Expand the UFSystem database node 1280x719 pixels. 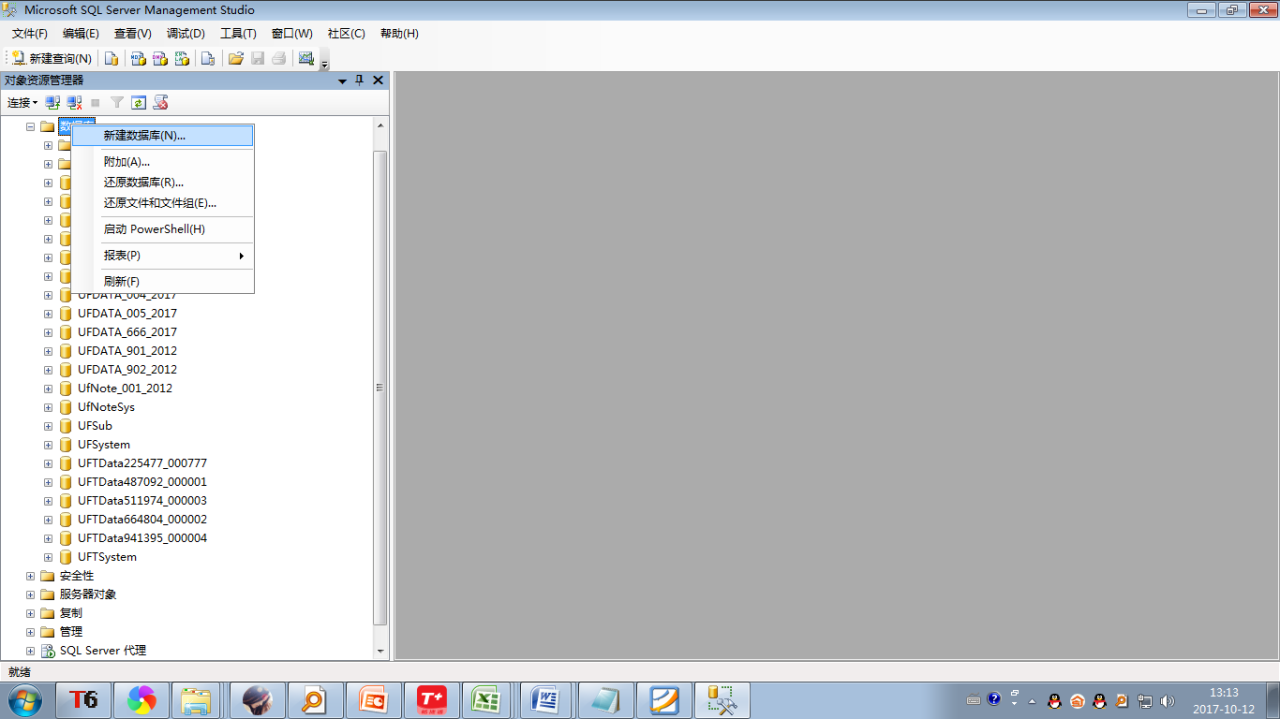[x=48, y=445]
